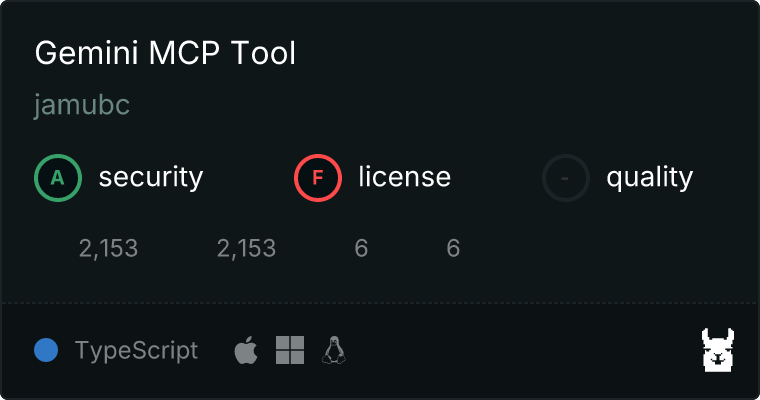
Task: Open the jamubc author link
Action: [x=82, y=105]
